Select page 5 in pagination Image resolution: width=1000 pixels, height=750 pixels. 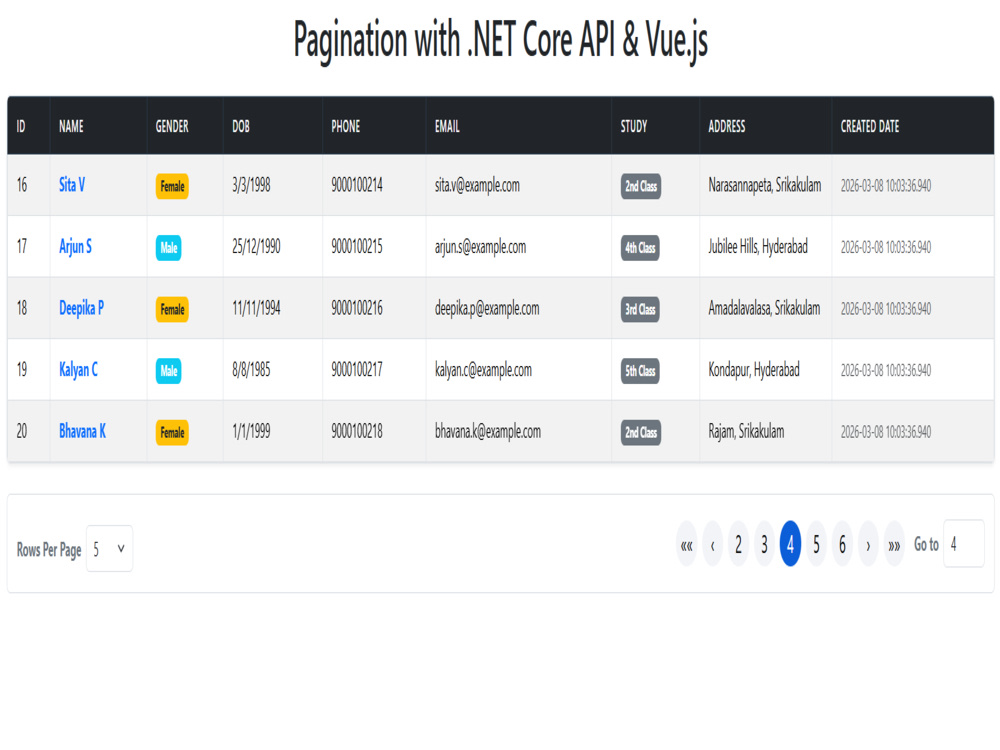816,544
